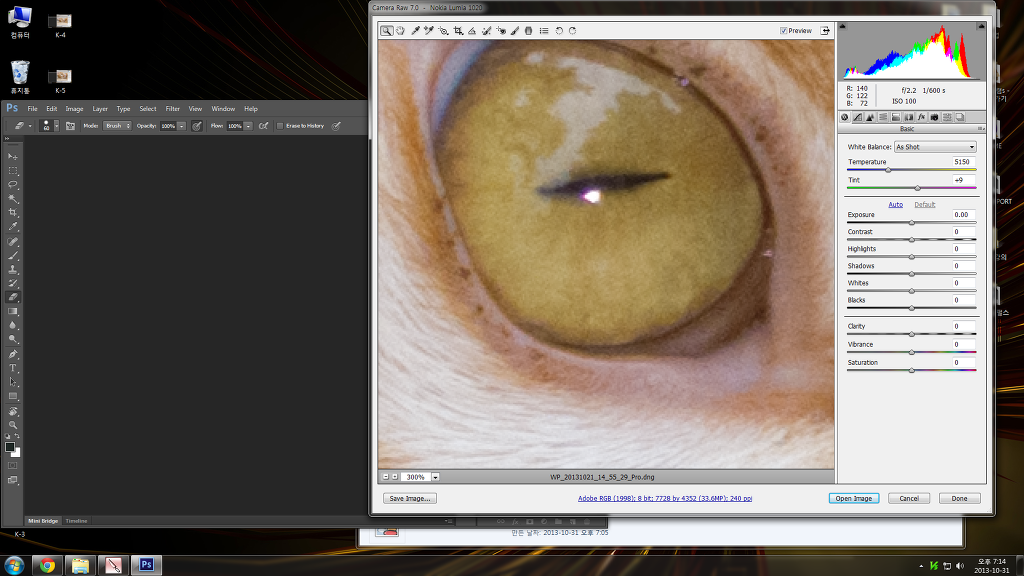Enable Erase to History checkbox

coord(280,126)
